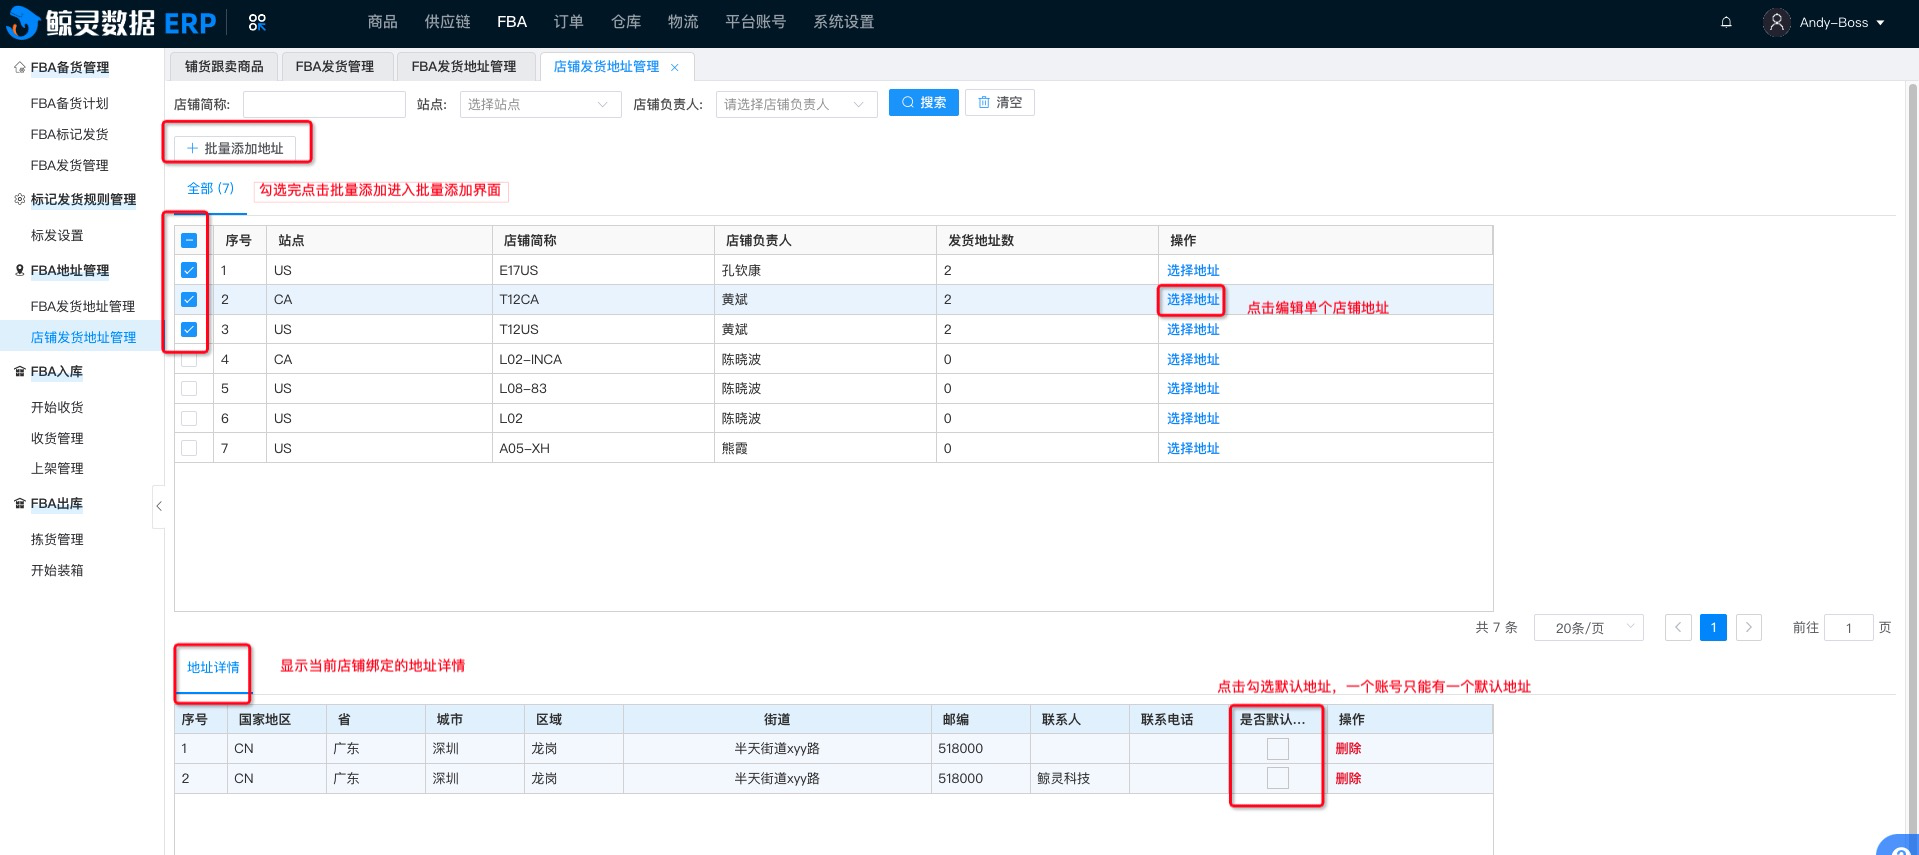Select the 全部 (7) filter tab
The height and width of the screenshot is (855, 1919).
210,188
